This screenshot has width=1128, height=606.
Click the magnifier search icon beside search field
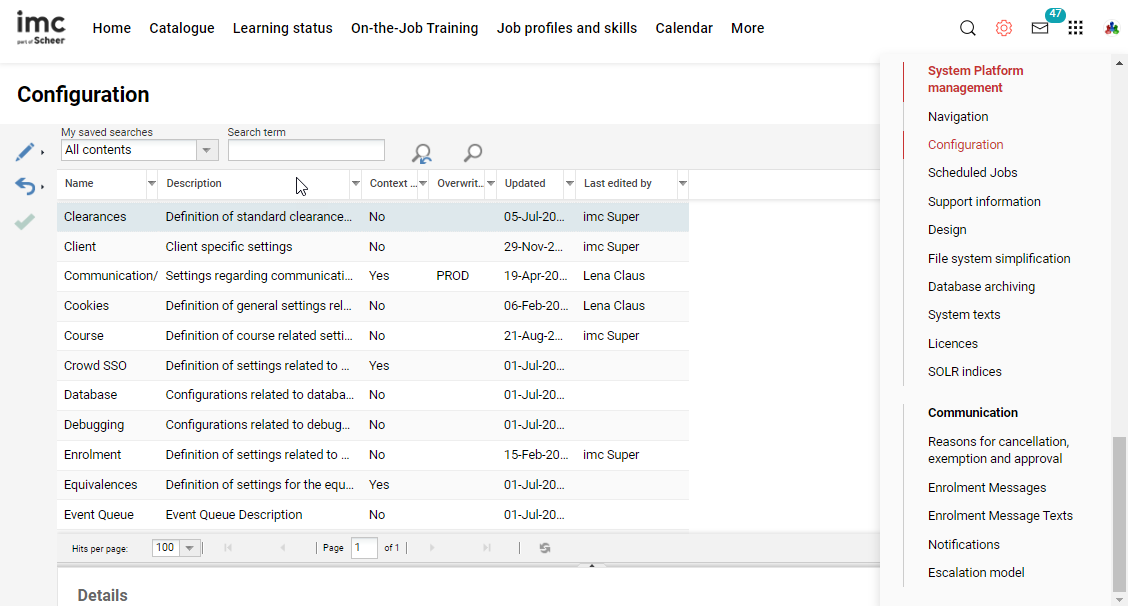coord(473,152)
